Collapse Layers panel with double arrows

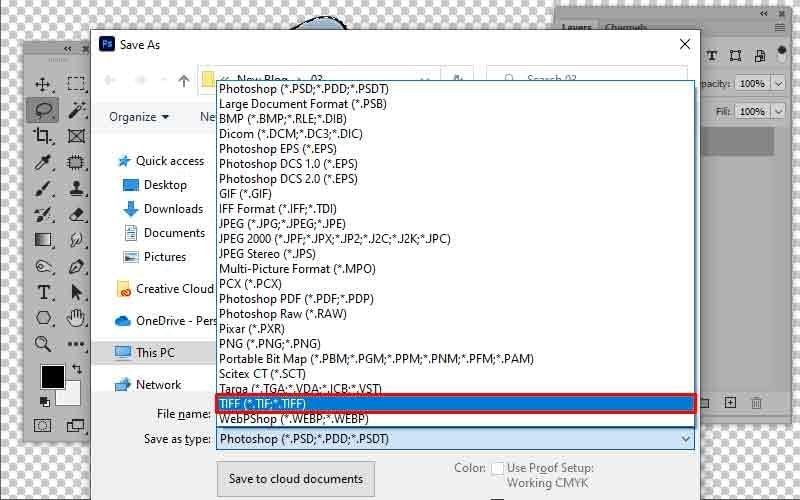tap(763, 14)
